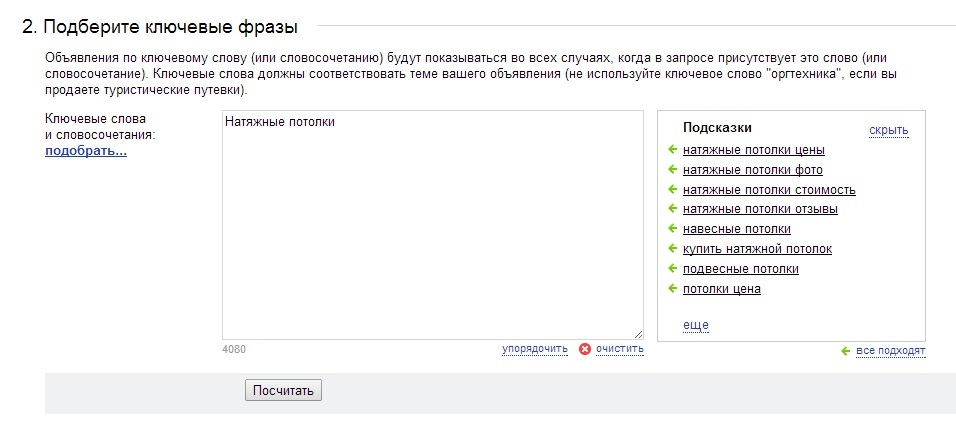Click green arrow beside натяжные потолки цены

pyautogui.click(x=672, y=149)
